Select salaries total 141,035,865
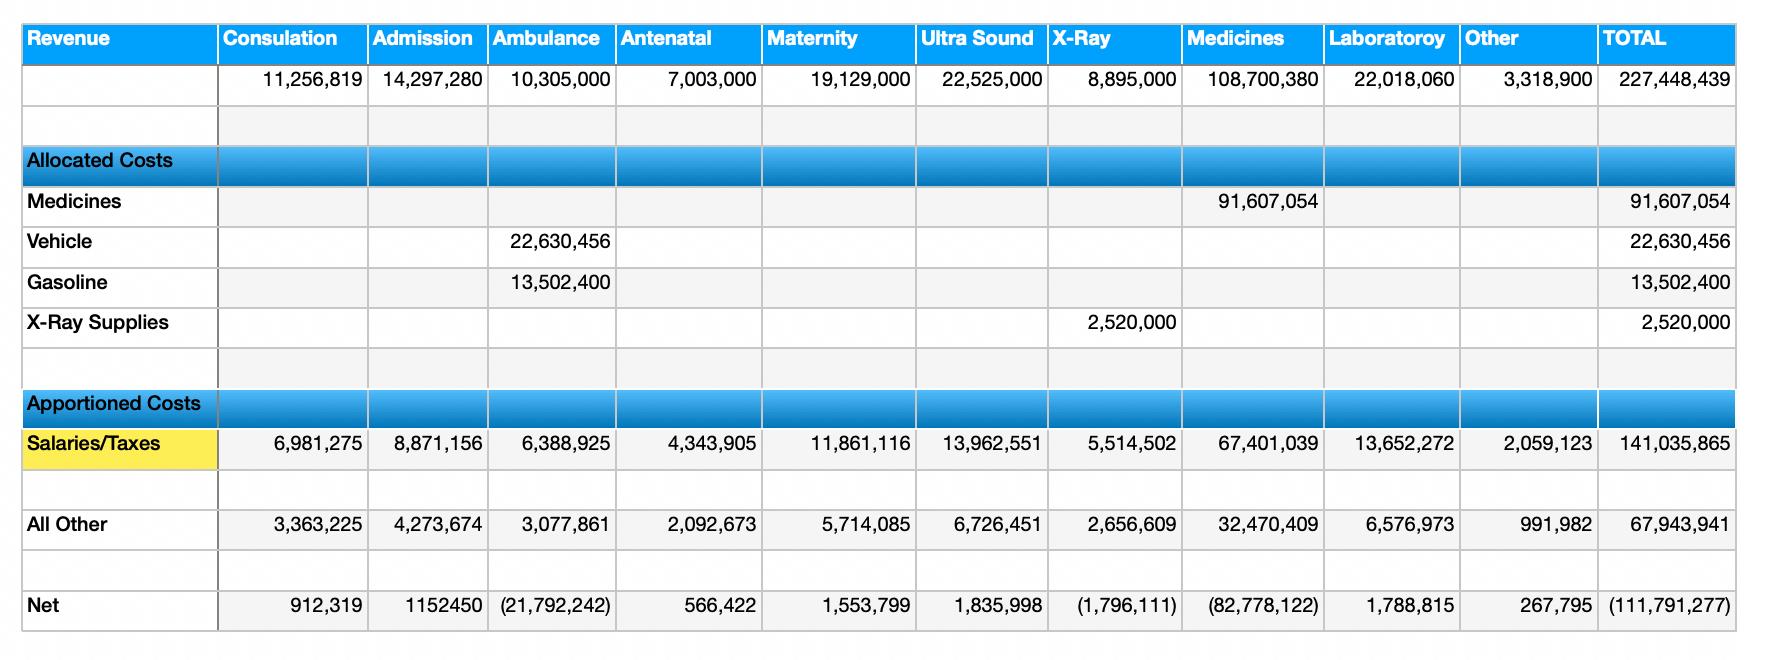Screen dimensions: 1774x660 pyautogui.click(x=1667, y=449)
